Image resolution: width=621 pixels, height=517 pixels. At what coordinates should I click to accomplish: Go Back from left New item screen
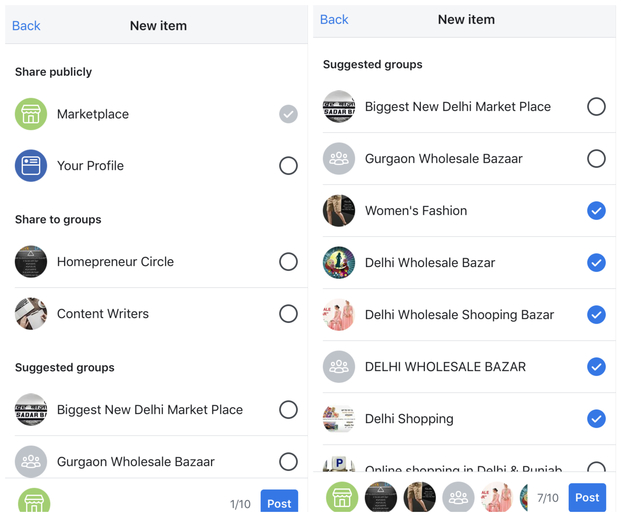point(26,26)
